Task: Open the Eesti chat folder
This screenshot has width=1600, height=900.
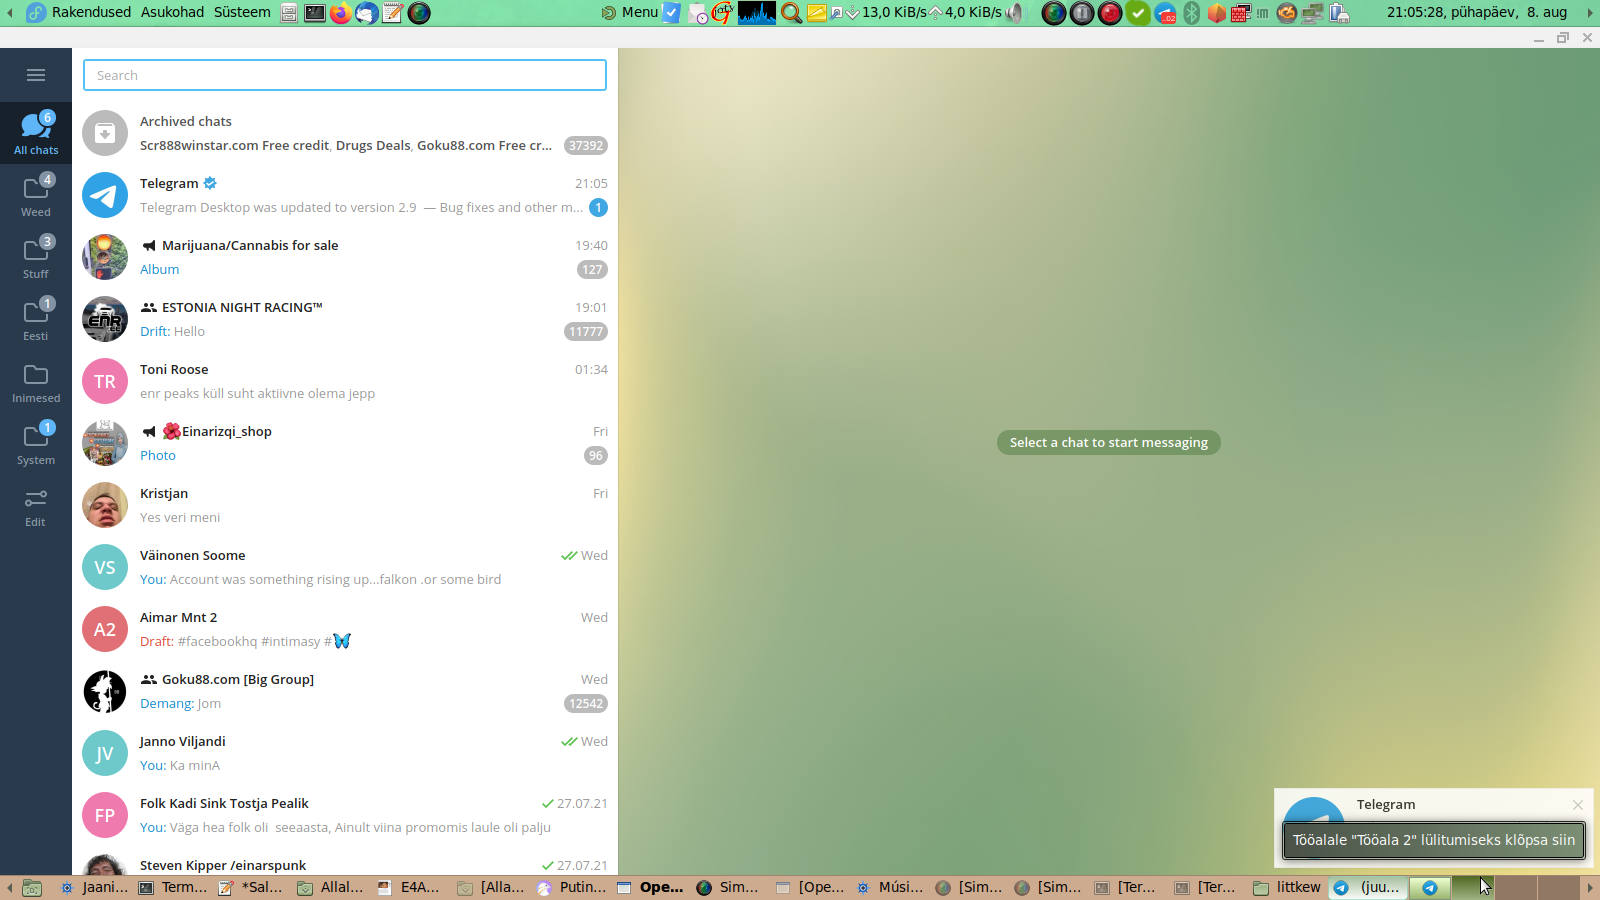Action: click(36, 320)
